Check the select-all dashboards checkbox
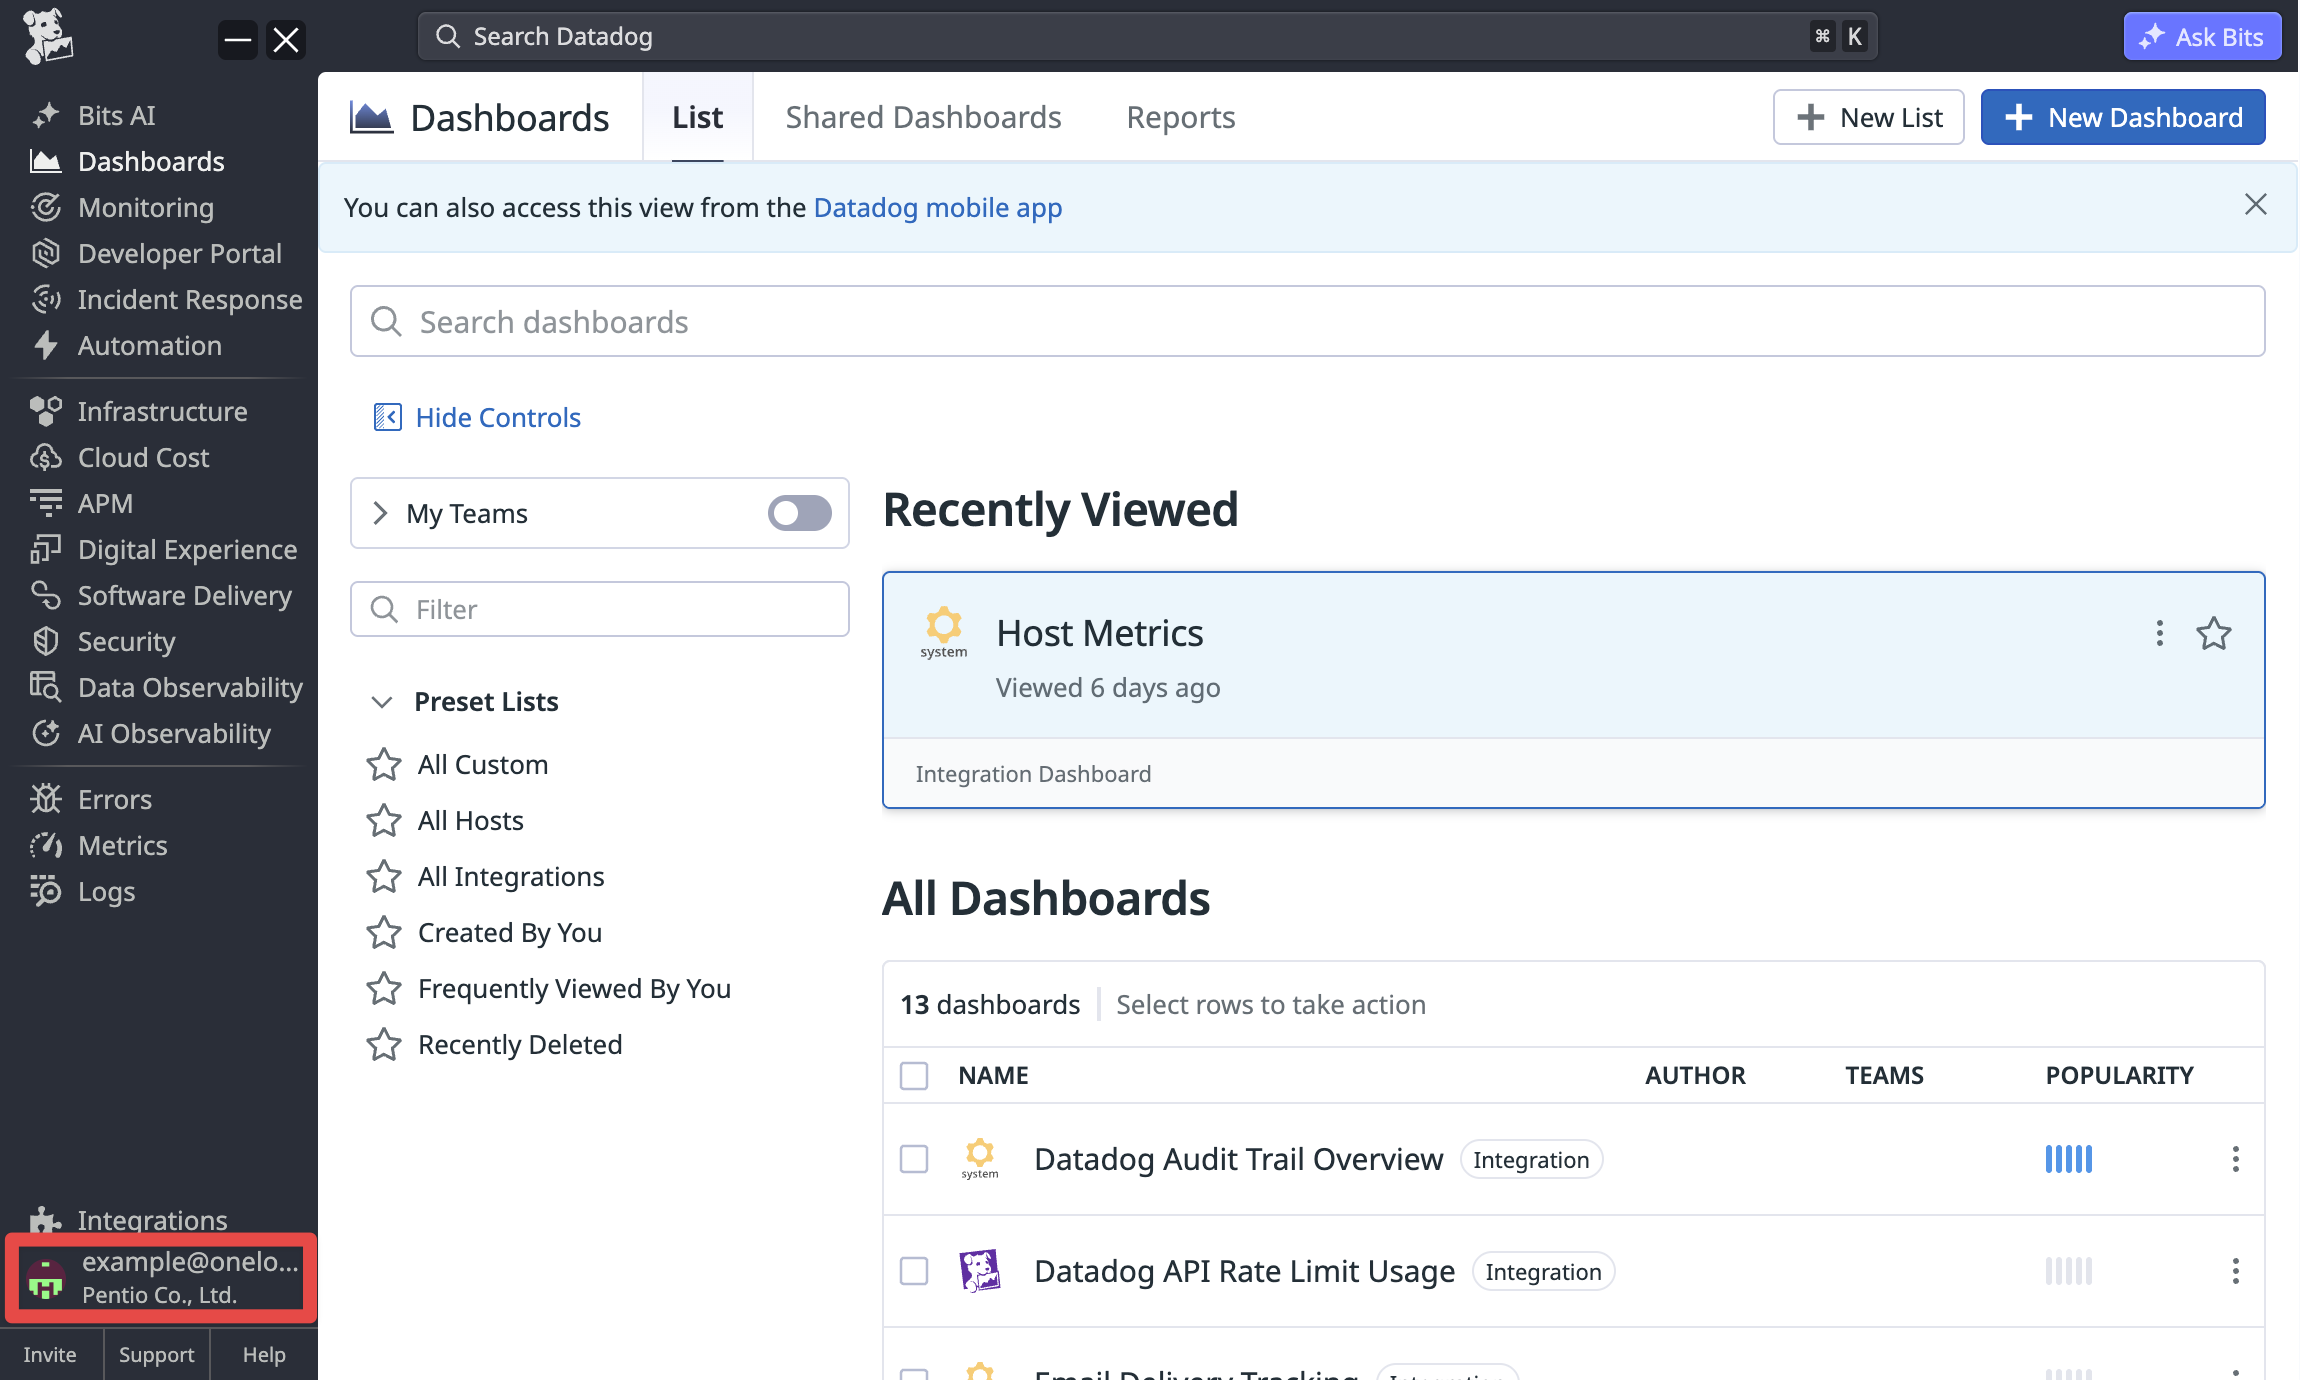This screenshot has width=2300, height=1380. pyautogui.click(x=914, y=1075)
